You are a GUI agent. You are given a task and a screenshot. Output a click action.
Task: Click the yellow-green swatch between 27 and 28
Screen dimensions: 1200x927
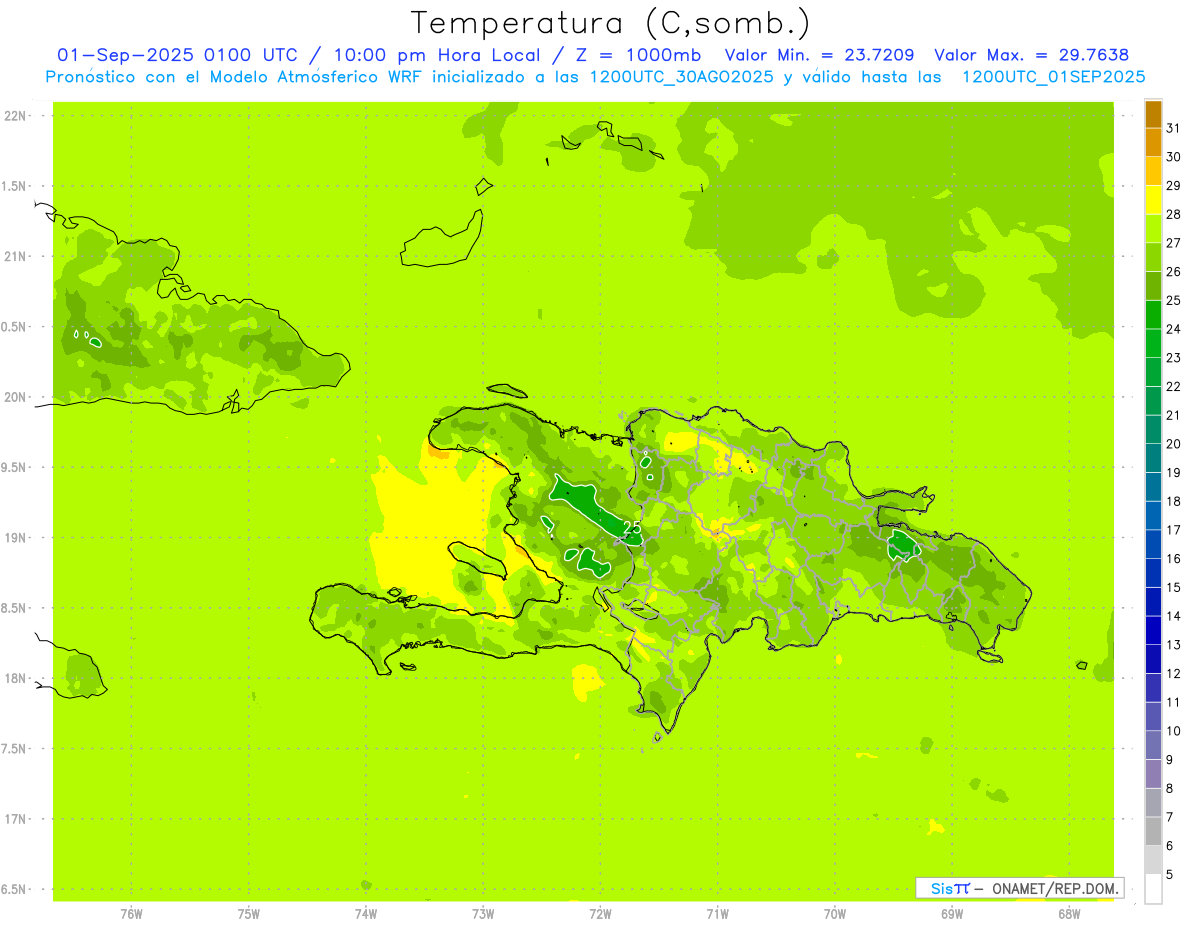pyautogui.click(x=1153, y=228)
